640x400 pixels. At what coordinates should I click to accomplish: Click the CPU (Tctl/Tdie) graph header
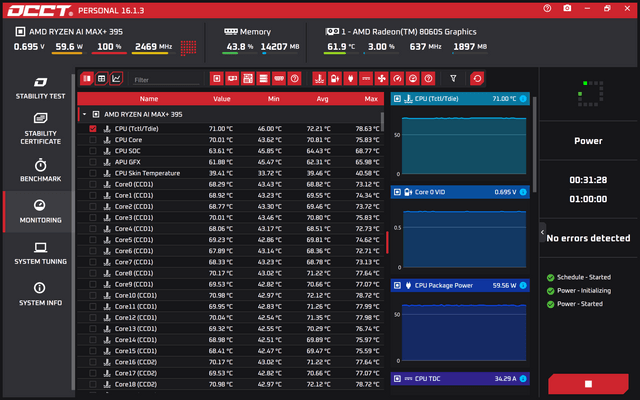[x=460, y=99]
